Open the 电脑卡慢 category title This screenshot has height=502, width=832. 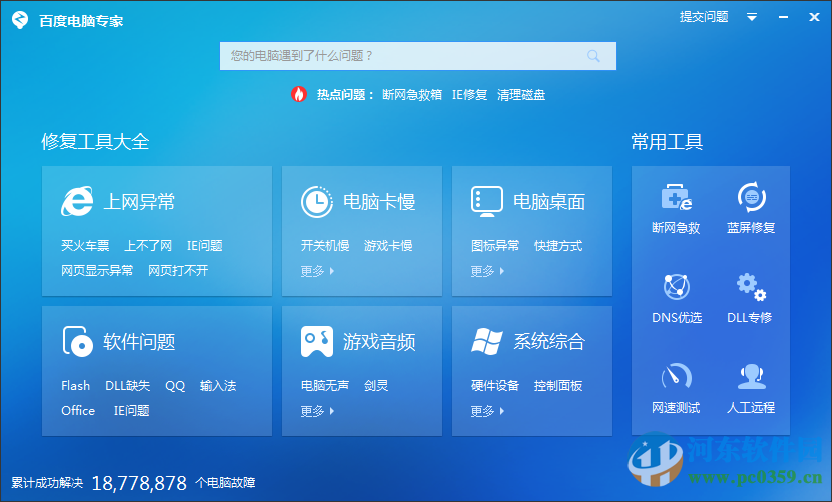click(x=379, y=202)
